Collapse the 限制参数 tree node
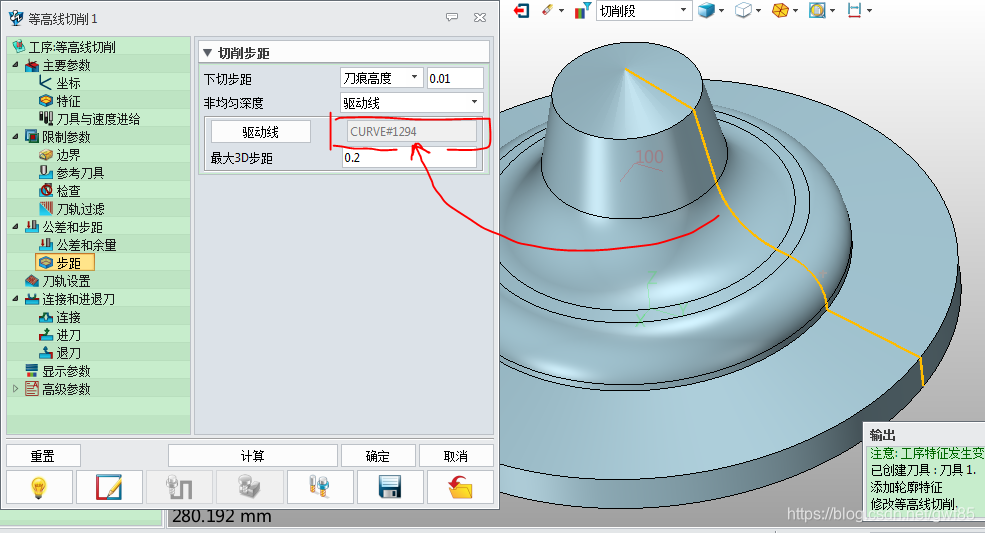Image resolution: width=985 pixels, height=533 pixels. (x=15, y=137)
